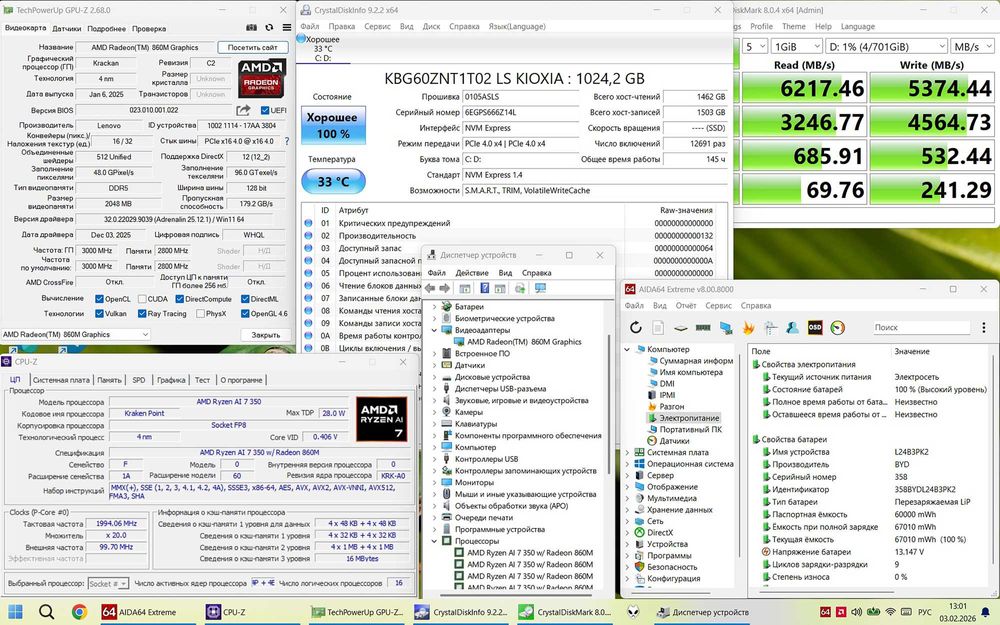Open CrystalDiskMark test count dropdown showing 5
The image size is (1000, 625).
[754, 47]
